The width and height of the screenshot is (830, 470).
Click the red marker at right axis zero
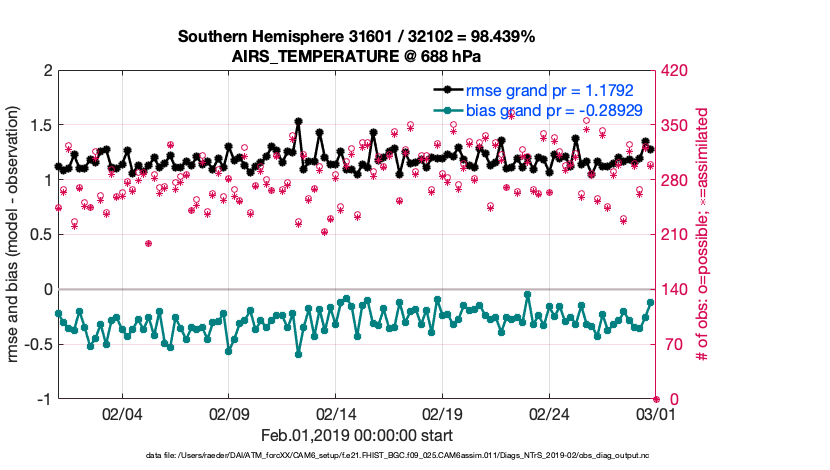pyautogui.click(x=656, y=399)
